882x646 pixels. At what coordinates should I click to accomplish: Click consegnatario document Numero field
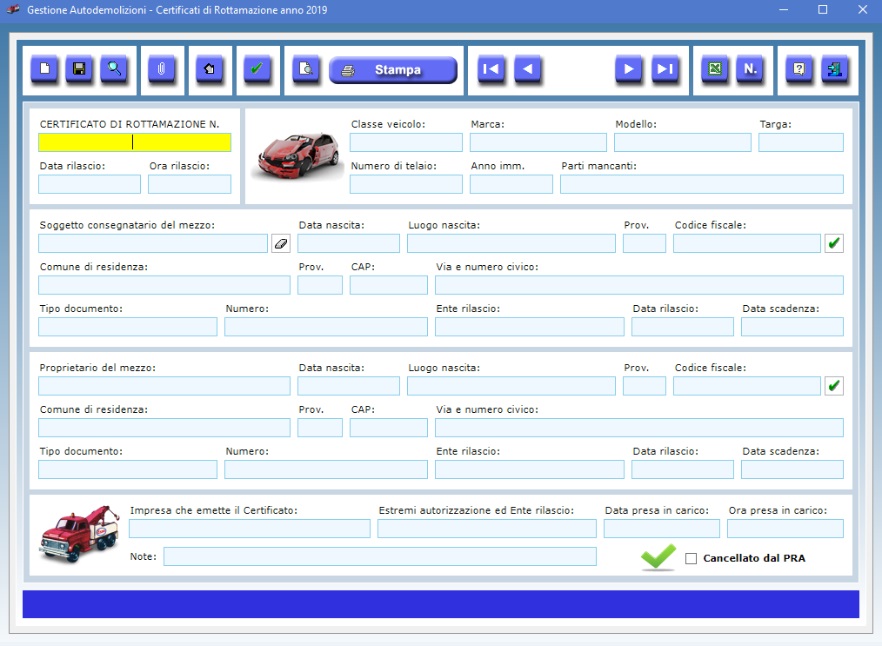326,326
